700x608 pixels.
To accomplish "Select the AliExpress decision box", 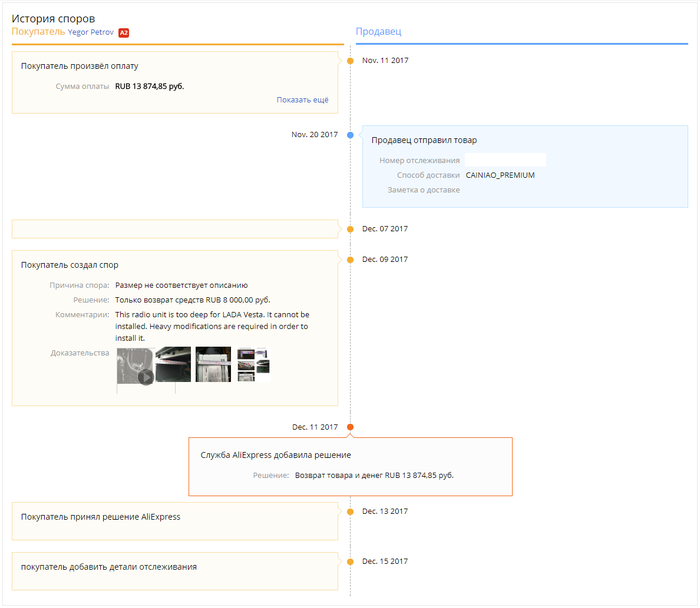I will coord(350,466).
